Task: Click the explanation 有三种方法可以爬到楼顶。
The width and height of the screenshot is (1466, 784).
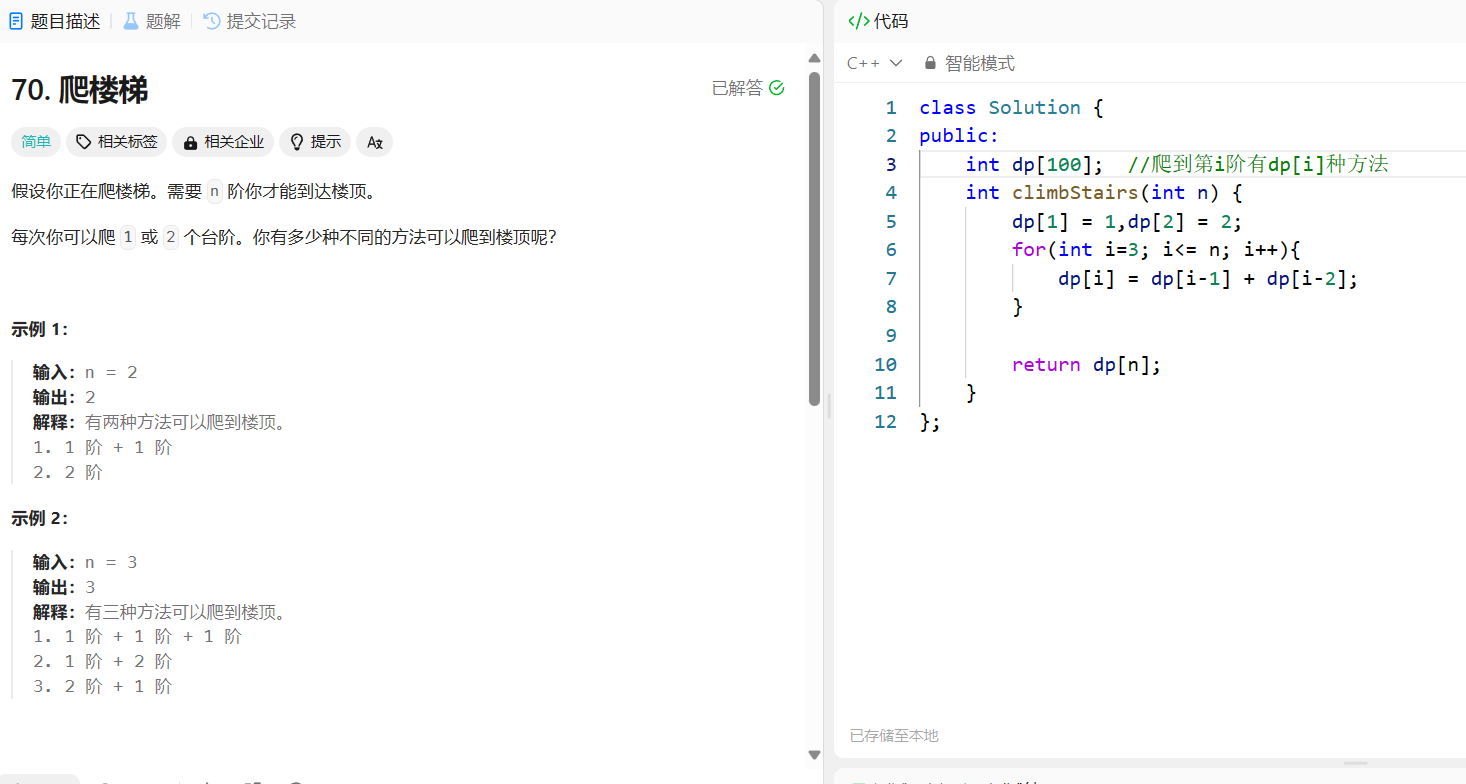Action: click(187, 612)
